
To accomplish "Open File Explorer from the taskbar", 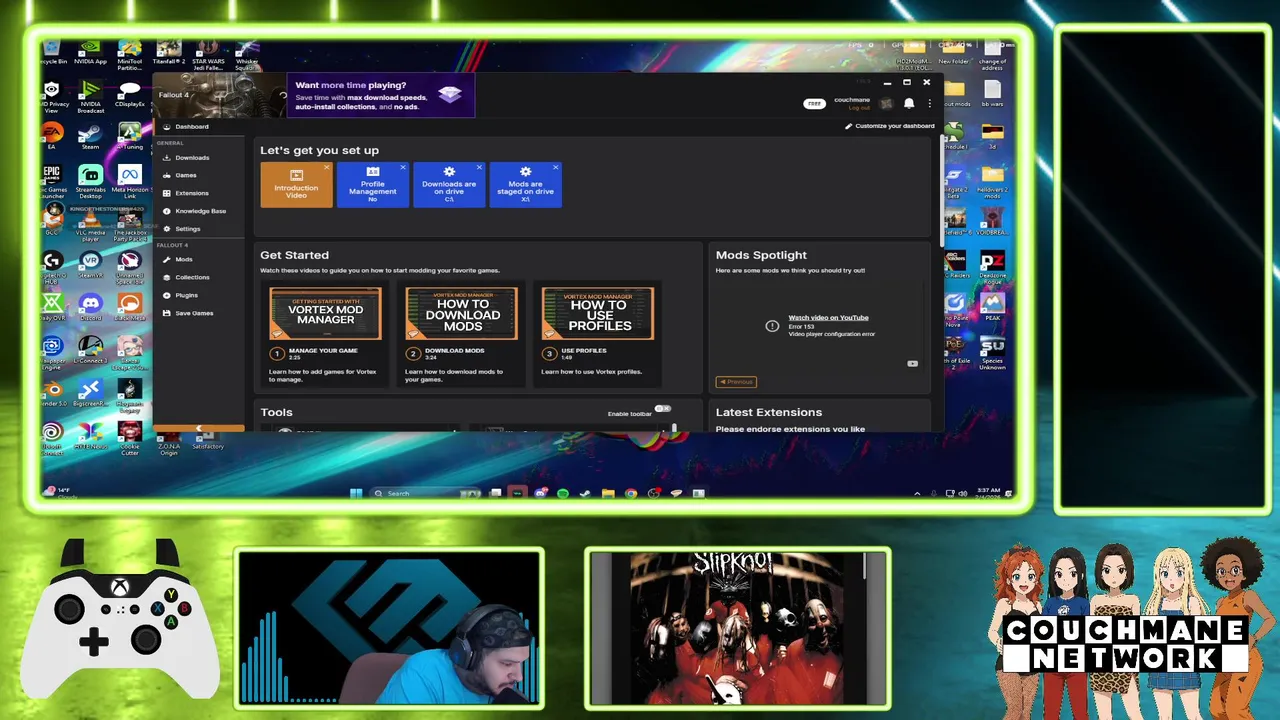I will click(608, 493).
